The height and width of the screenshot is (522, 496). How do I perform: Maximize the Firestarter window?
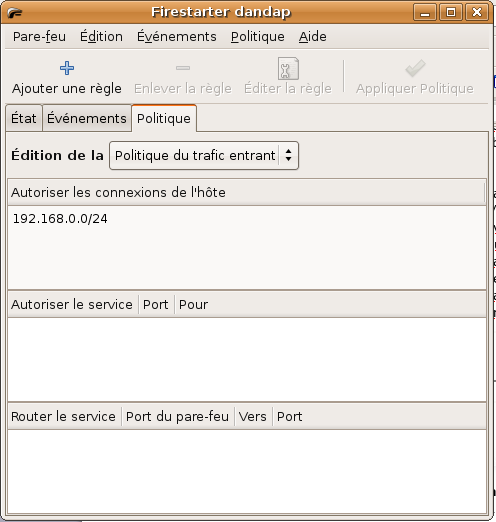451,13
